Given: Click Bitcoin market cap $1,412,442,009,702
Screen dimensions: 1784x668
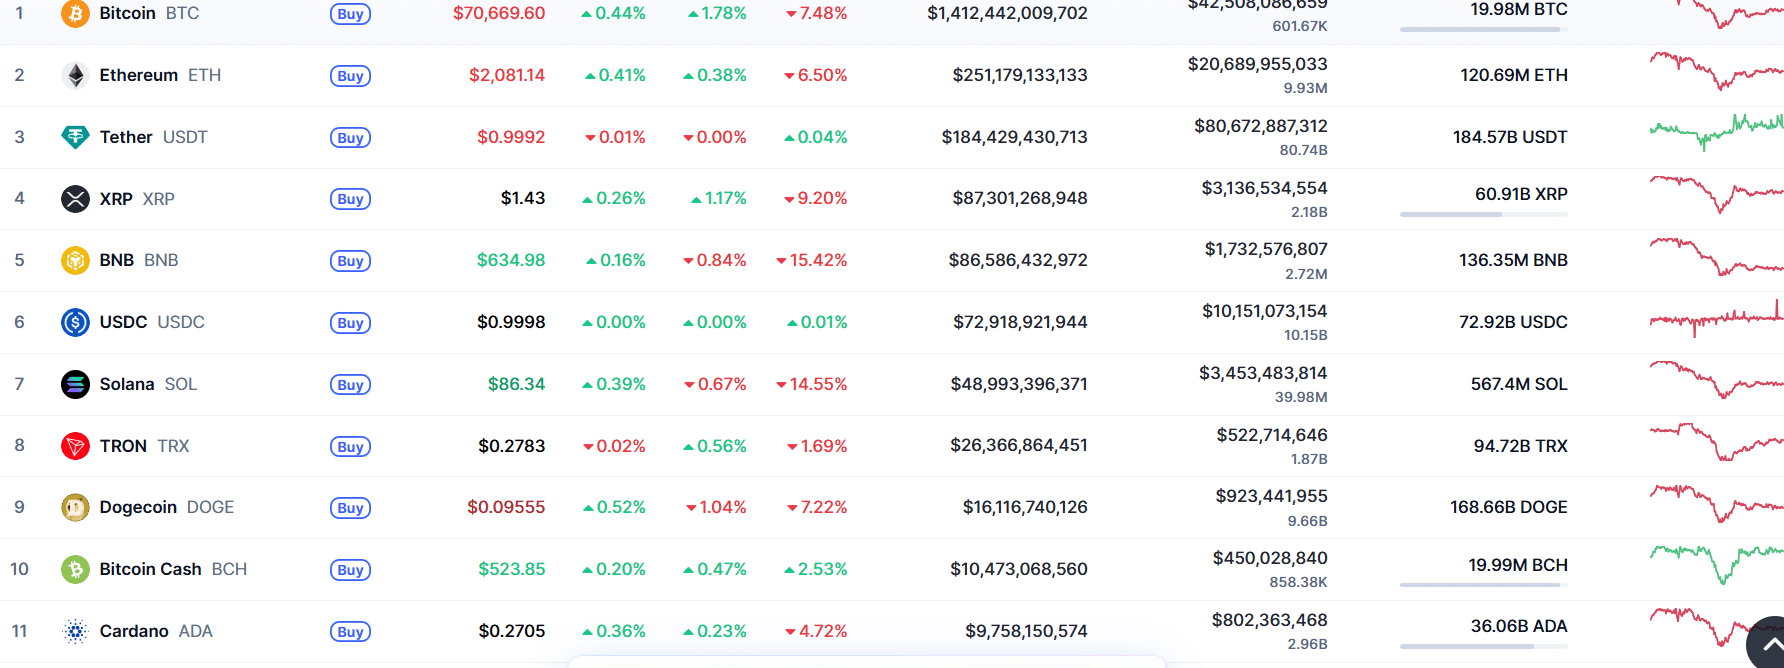Looking at the screenshot, I should (1007, 13).
